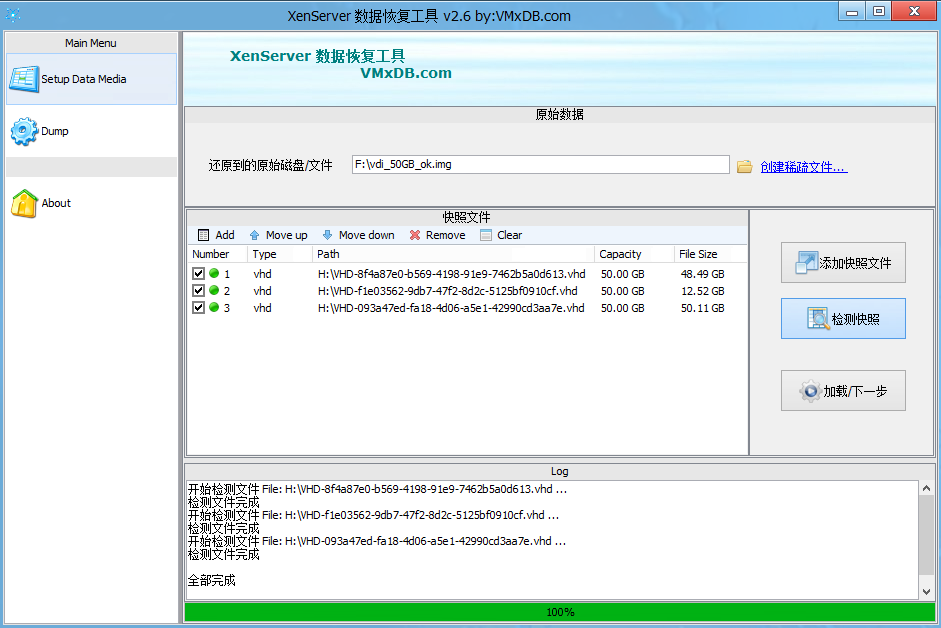Image resolution: width=941 pixels, height=628 pixels.
Task: Sort by the Path column header
Action: [x=454, y=254]
